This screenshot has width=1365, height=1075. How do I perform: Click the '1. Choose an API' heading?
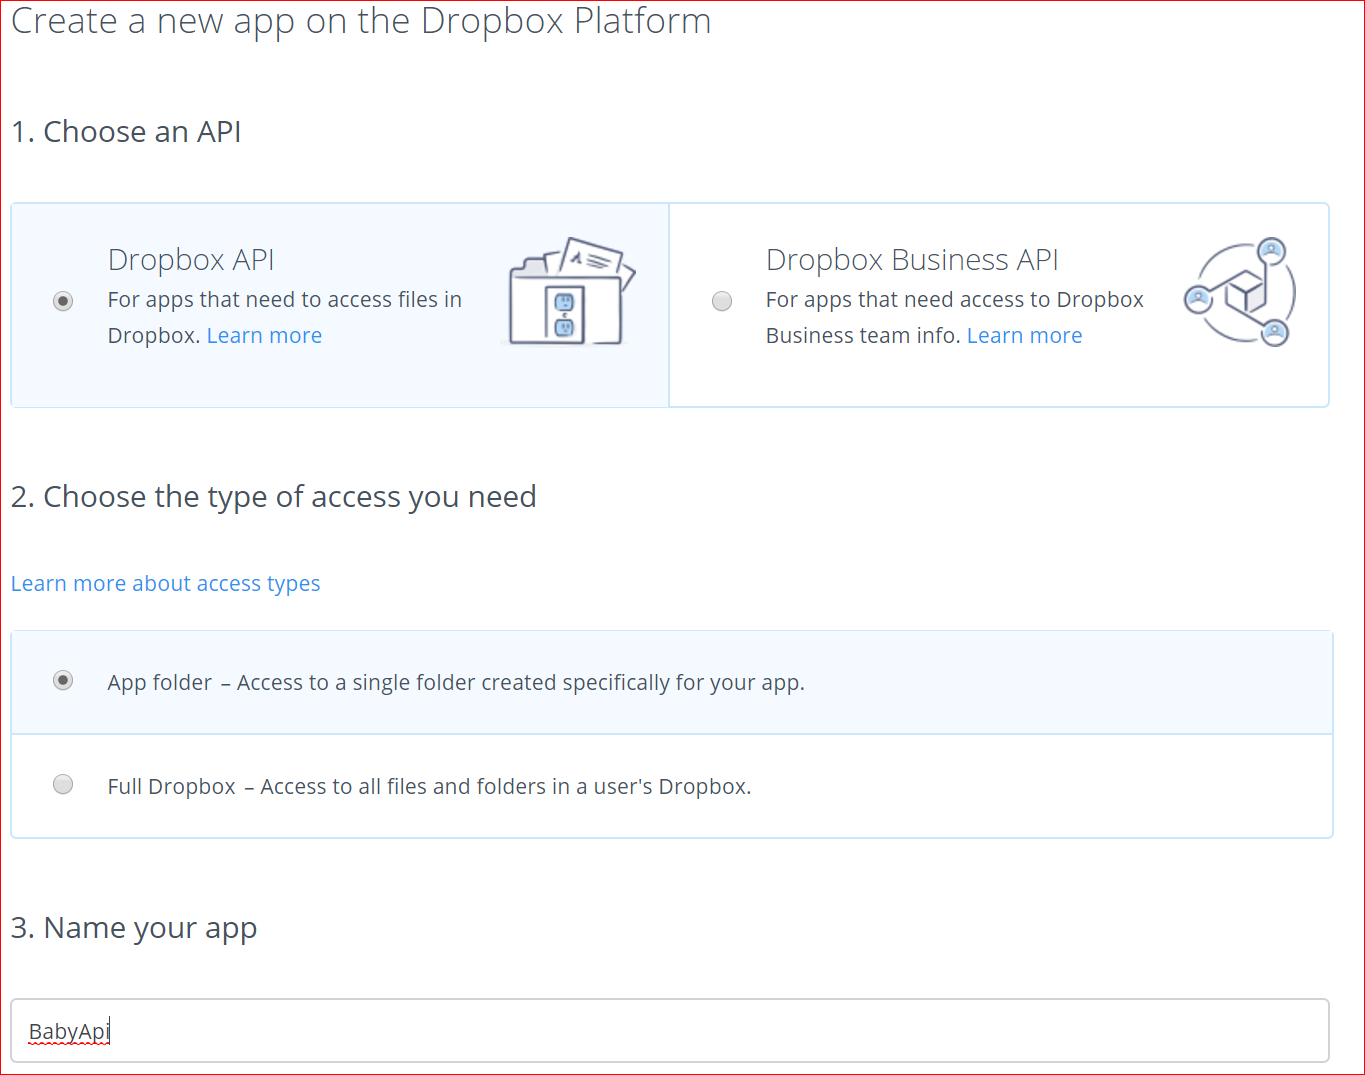click(x=126, y=132)
